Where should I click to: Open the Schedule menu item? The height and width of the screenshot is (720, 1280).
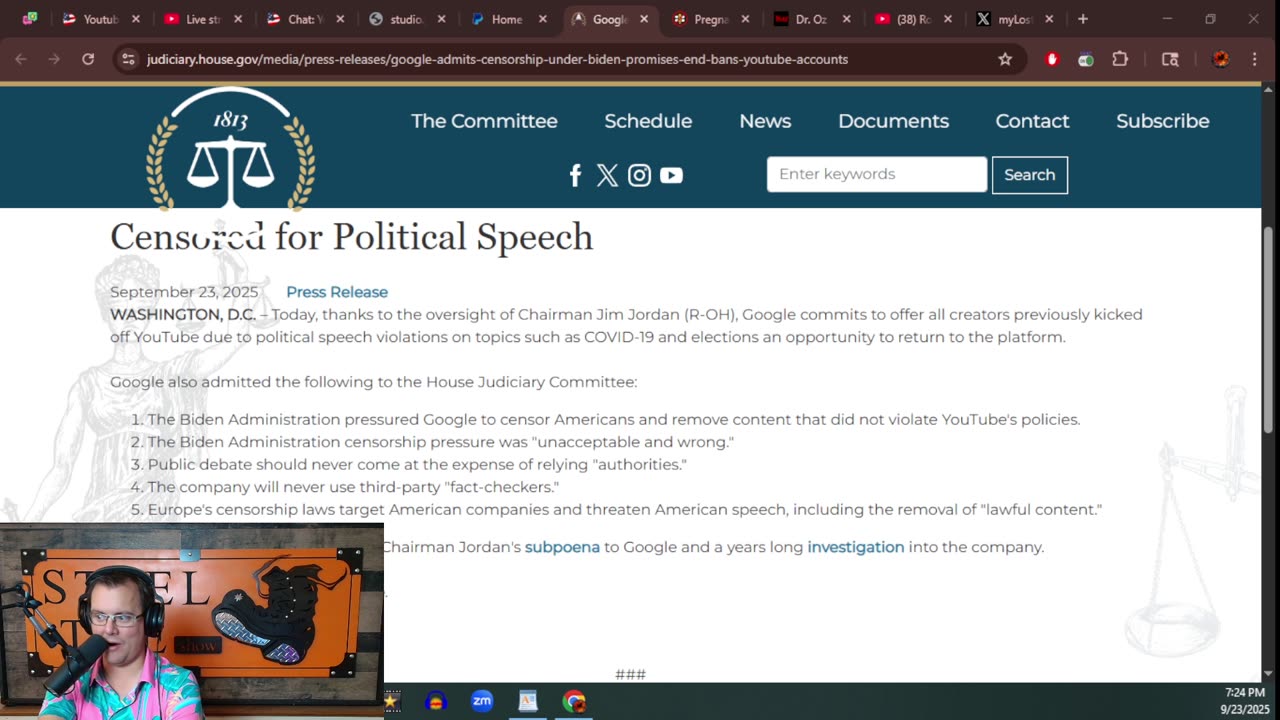click(x=648, y=121)
